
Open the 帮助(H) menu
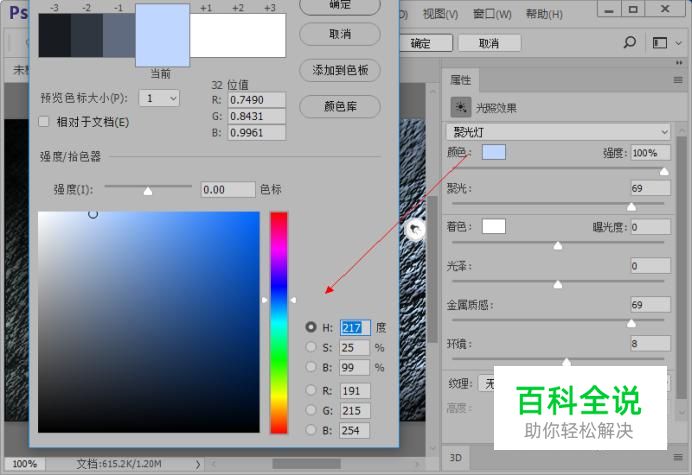(x=544, y=15)
